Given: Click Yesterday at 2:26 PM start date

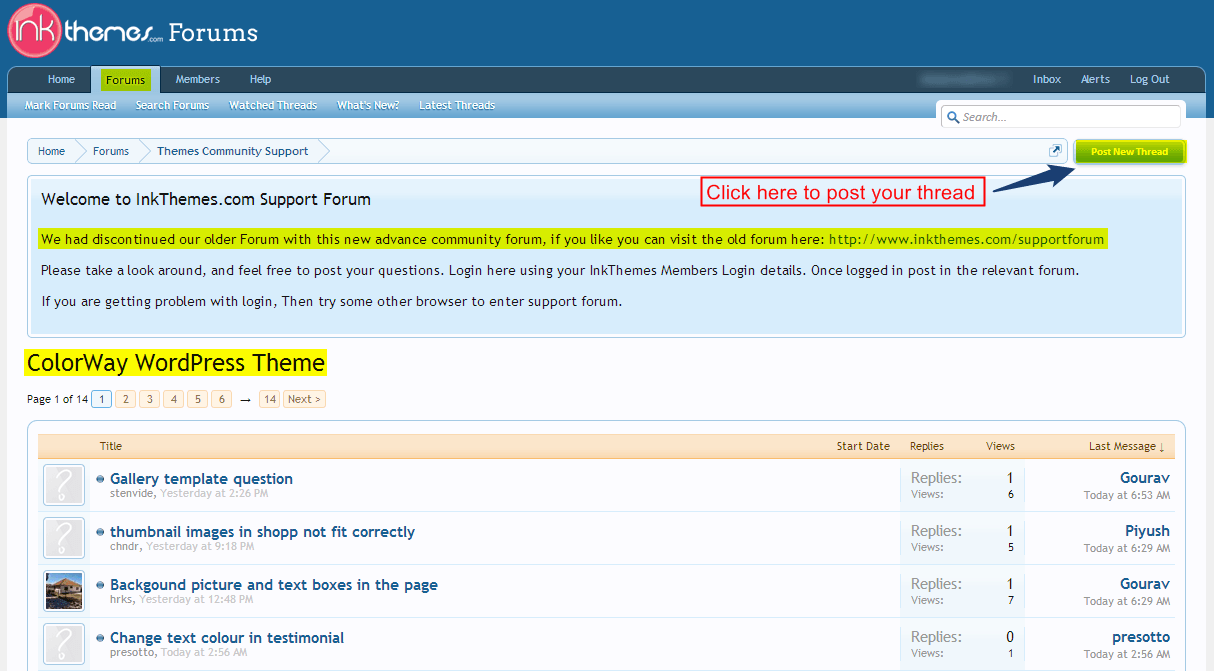Looking at the screenshot, I should 214,494.
